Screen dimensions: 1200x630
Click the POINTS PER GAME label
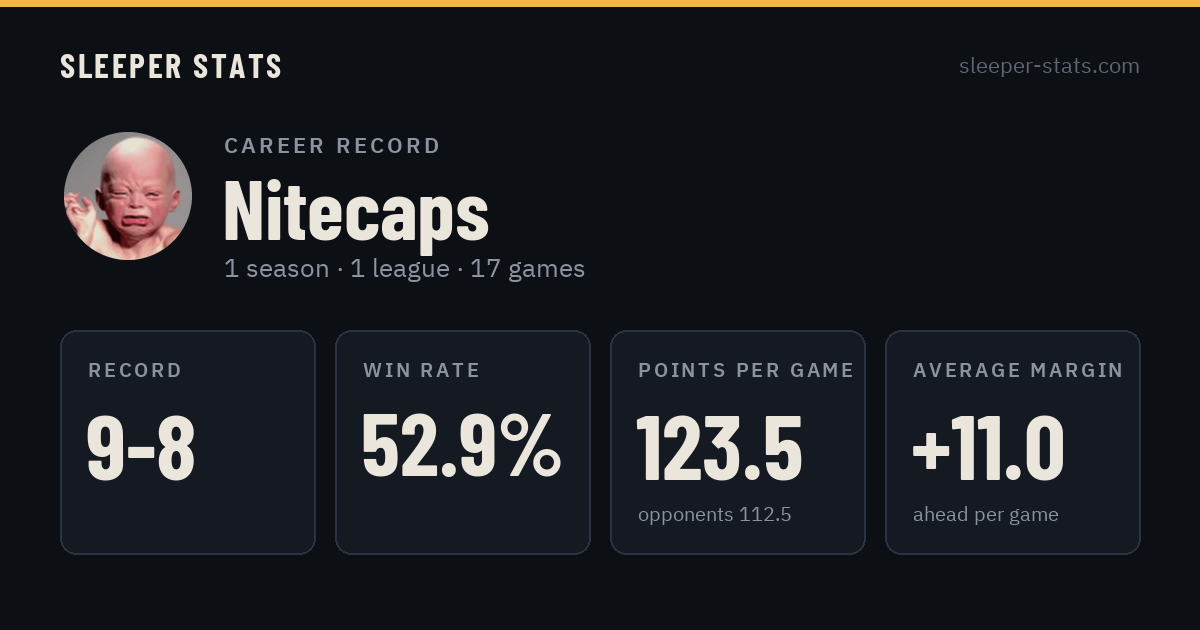(x=746, y=371)
